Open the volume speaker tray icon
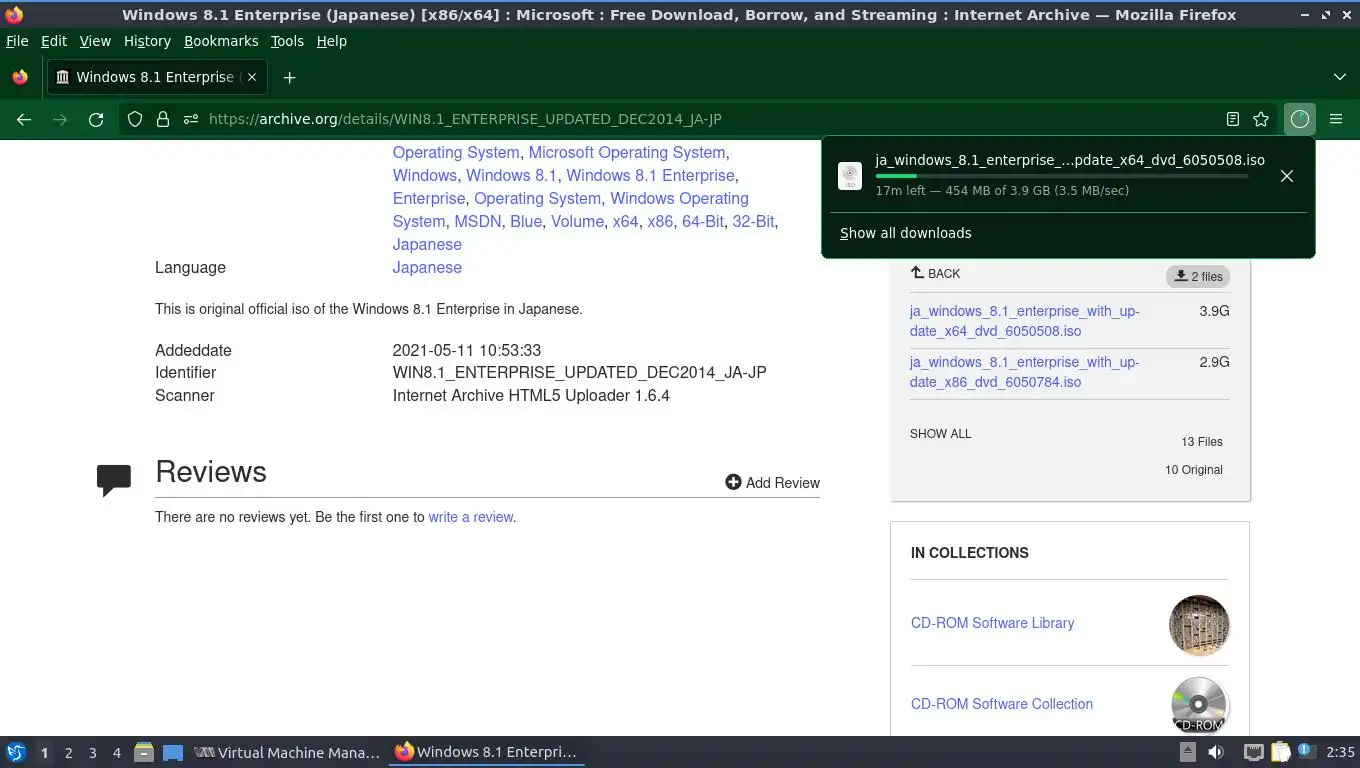This screenshot has width=1360, height=768. coord(1215,752)
